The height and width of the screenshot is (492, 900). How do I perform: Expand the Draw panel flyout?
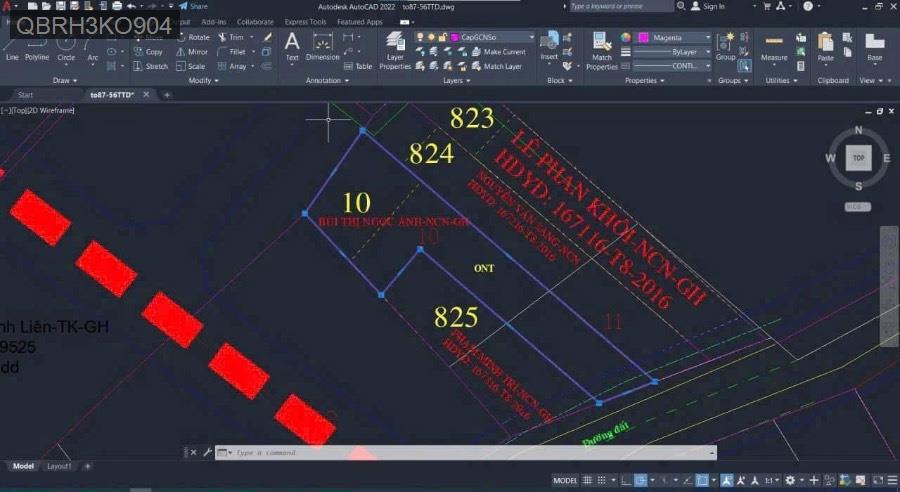pos(64,80)
